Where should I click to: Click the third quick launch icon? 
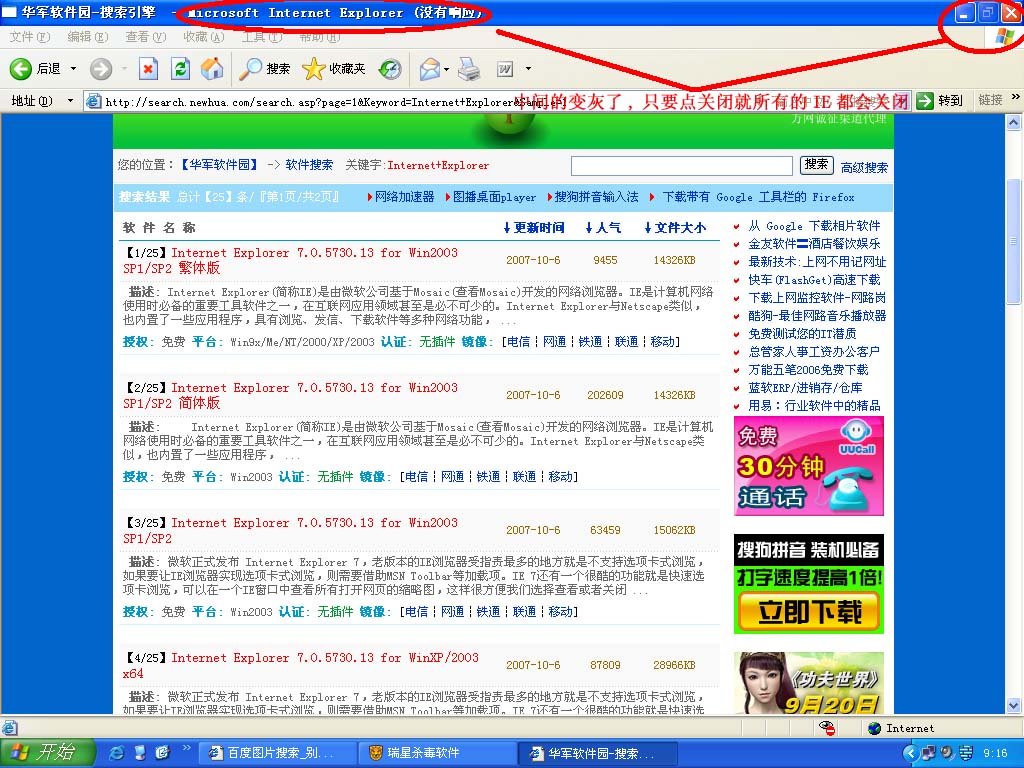pyautogui.click(x=162, y=753)
